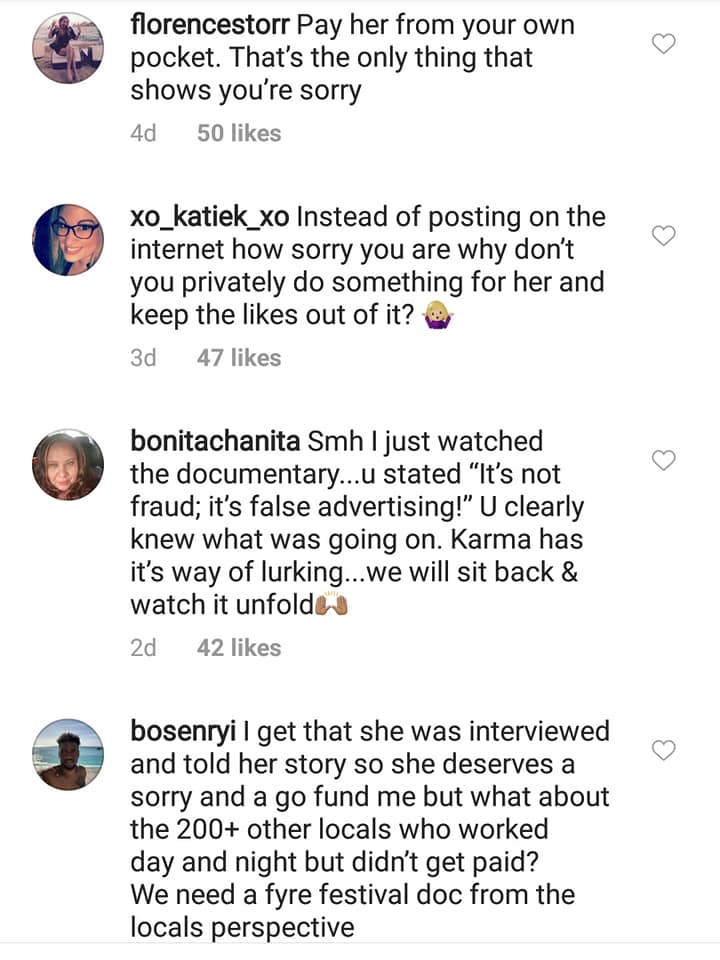This screenshot has width=720, height=960.
Task: Show the 47 likes list
Action: point(239,357)
